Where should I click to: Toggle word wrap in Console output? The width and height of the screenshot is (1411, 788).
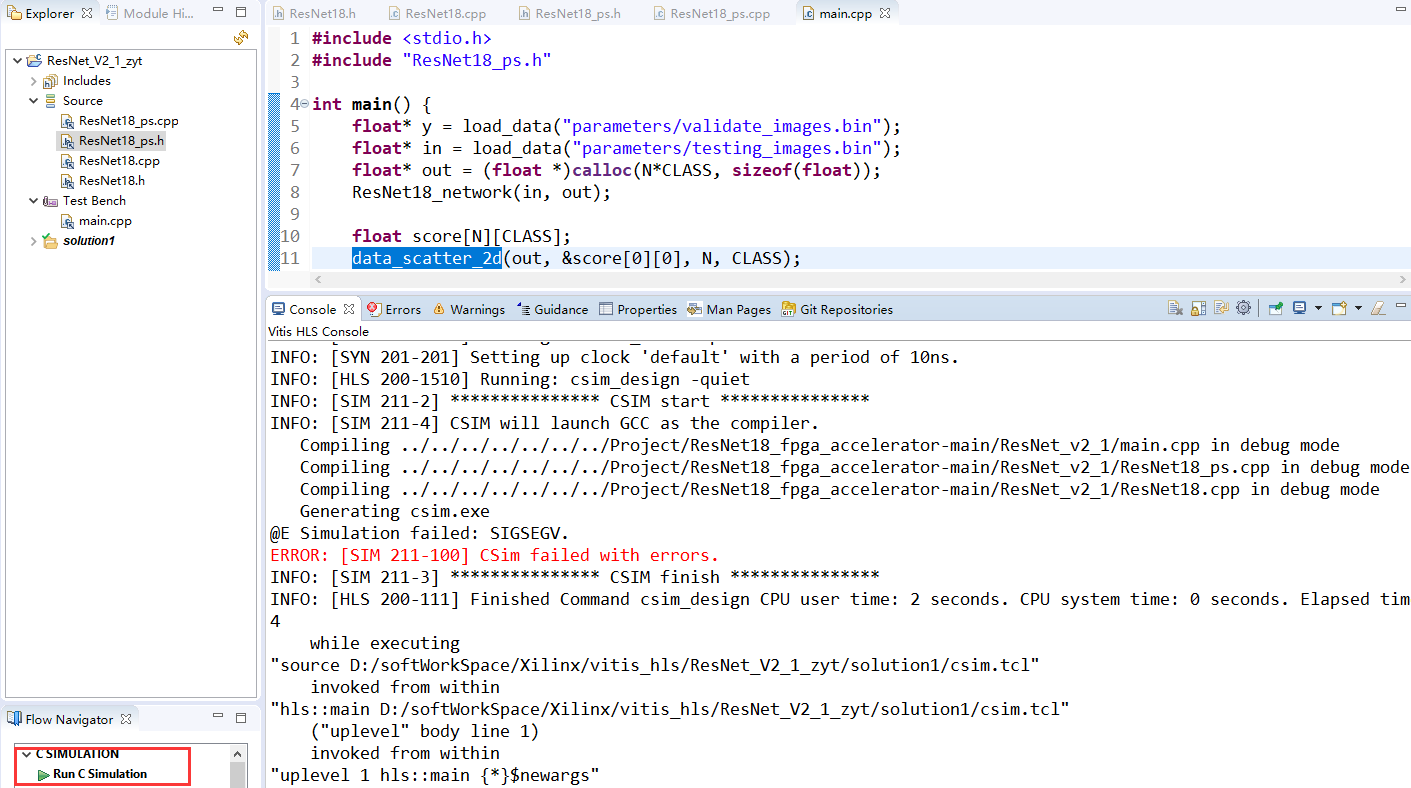point(1221,308)
